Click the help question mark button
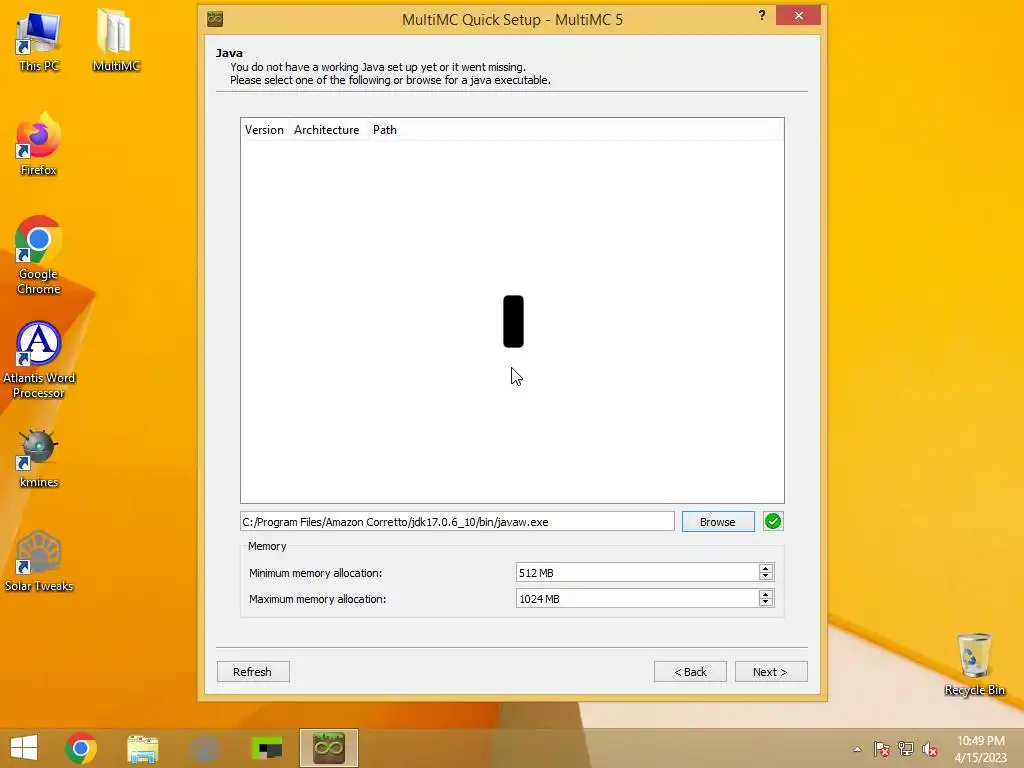Screen dimensions: 1024x768 point(761,15)
